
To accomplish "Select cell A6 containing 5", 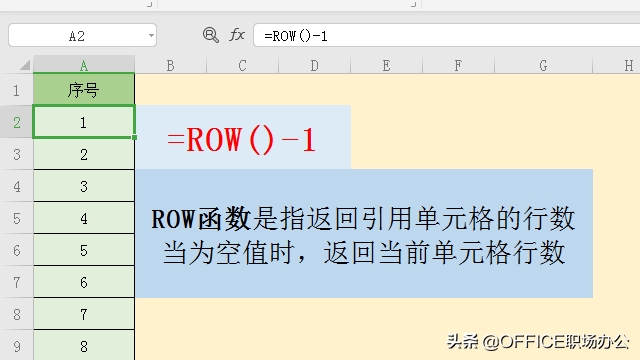I will pyautogui.click(x=84, y=250).
